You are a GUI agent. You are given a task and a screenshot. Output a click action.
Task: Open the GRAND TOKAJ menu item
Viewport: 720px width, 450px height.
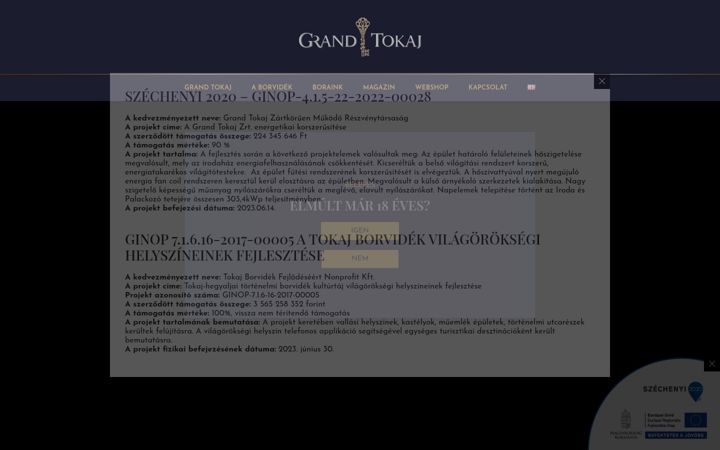(x=208, y=87)
